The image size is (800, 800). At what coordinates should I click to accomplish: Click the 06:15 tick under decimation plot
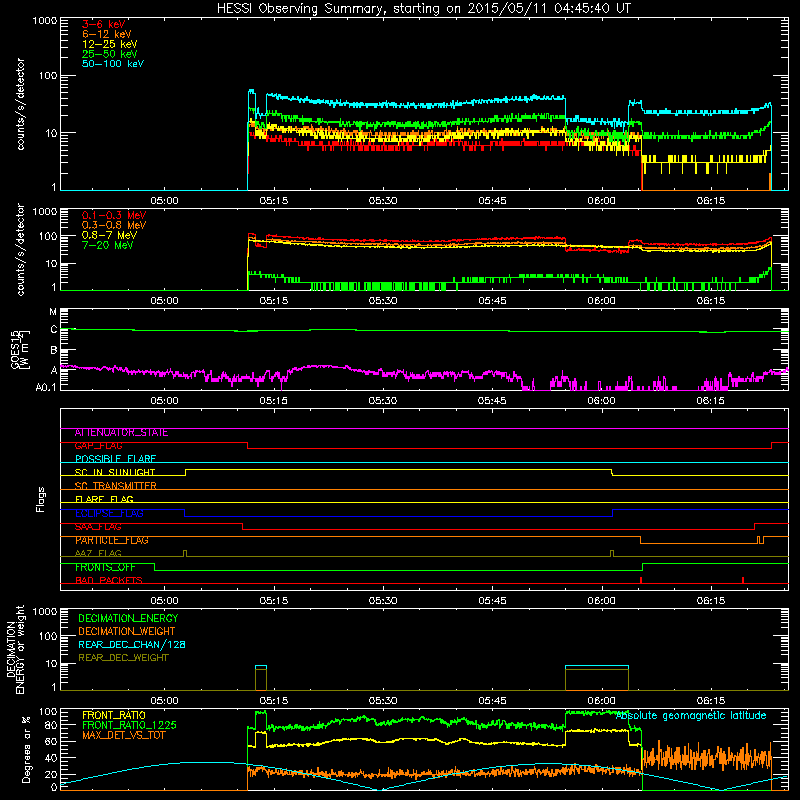(x=710, y=701)
